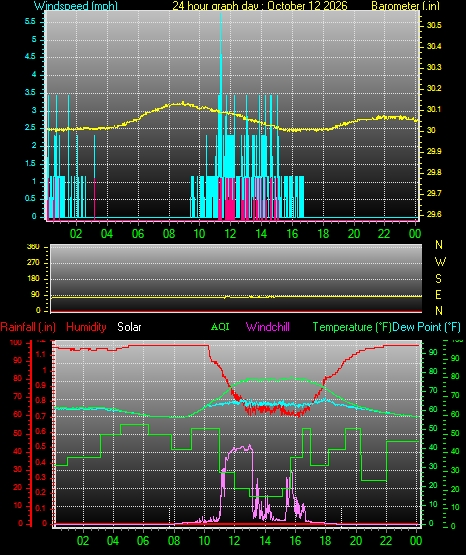This screenshot has height=555, width=466.
Task: Click the S compass direction label
Action: (438, 279)
